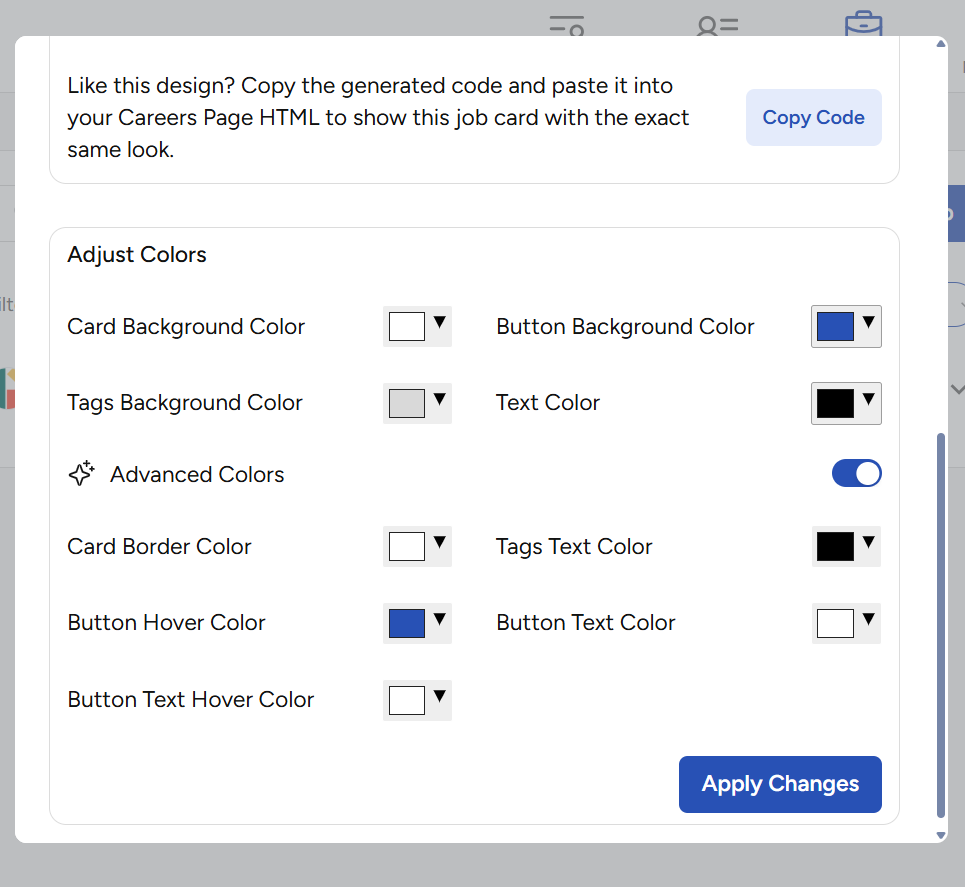This screenshot has width=965, height=887.
Task: Click the Button Text Hover Color swatch
Action: click(x=407, y=700)
